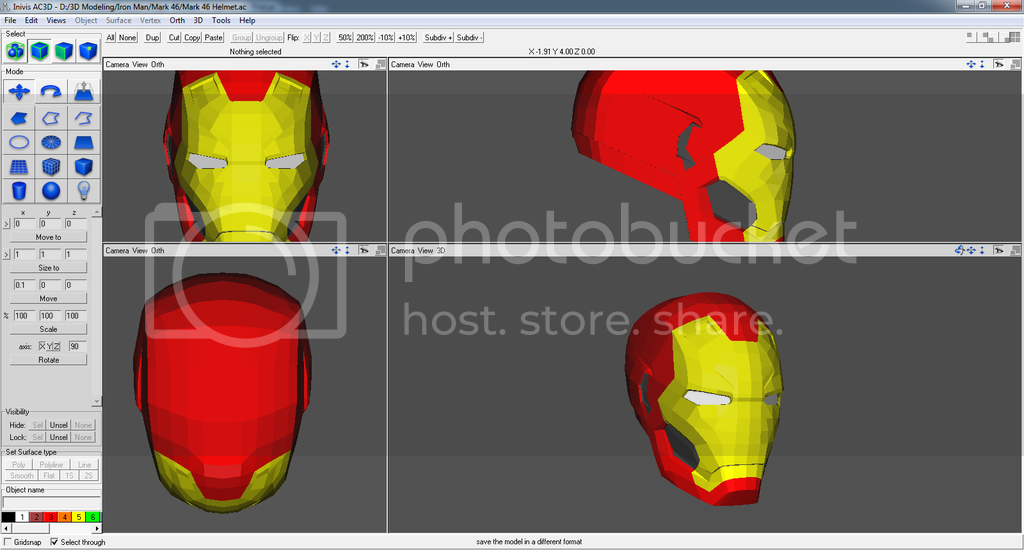
Task: Click control panel scroll-down arrow
Action: pyautogui.click(x=97, y=402)
